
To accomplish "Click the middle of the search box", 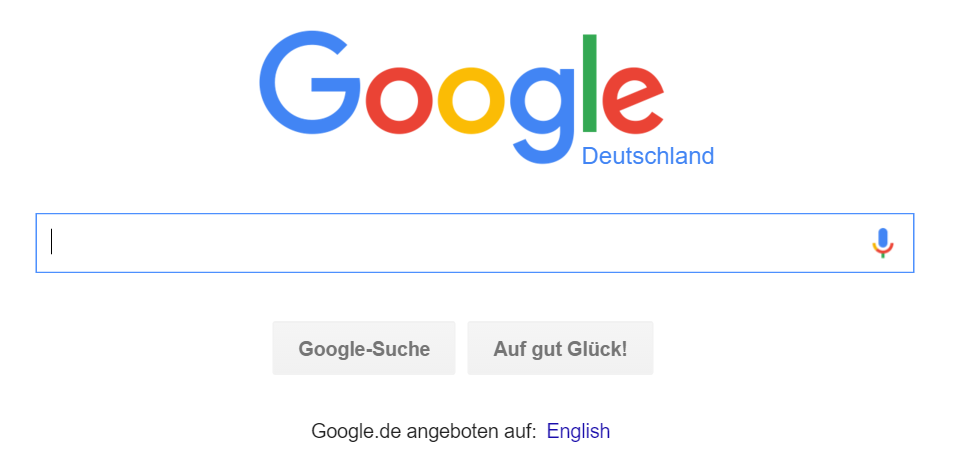I will [474, 243].
